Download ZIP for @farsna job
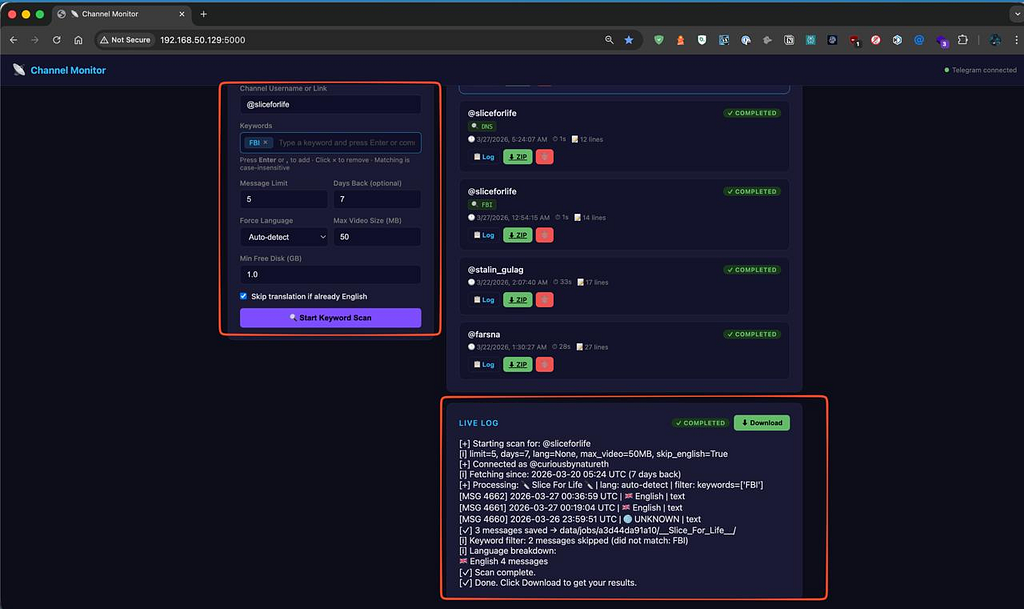Image resolution: width=1024 pixels, height=609 pixels. pos(518,364)
